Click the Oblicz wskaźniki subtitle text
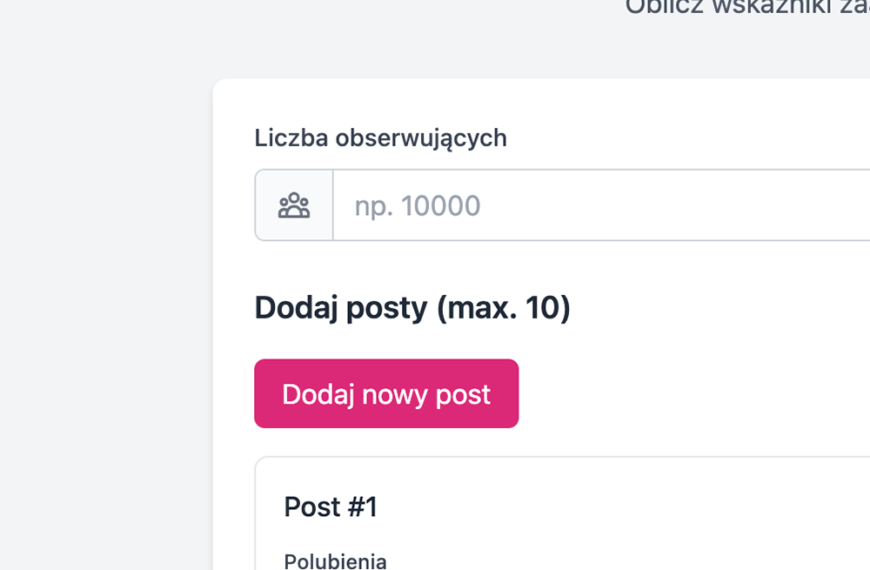Viewport: 870px width, 570px height. coord(746,8)
